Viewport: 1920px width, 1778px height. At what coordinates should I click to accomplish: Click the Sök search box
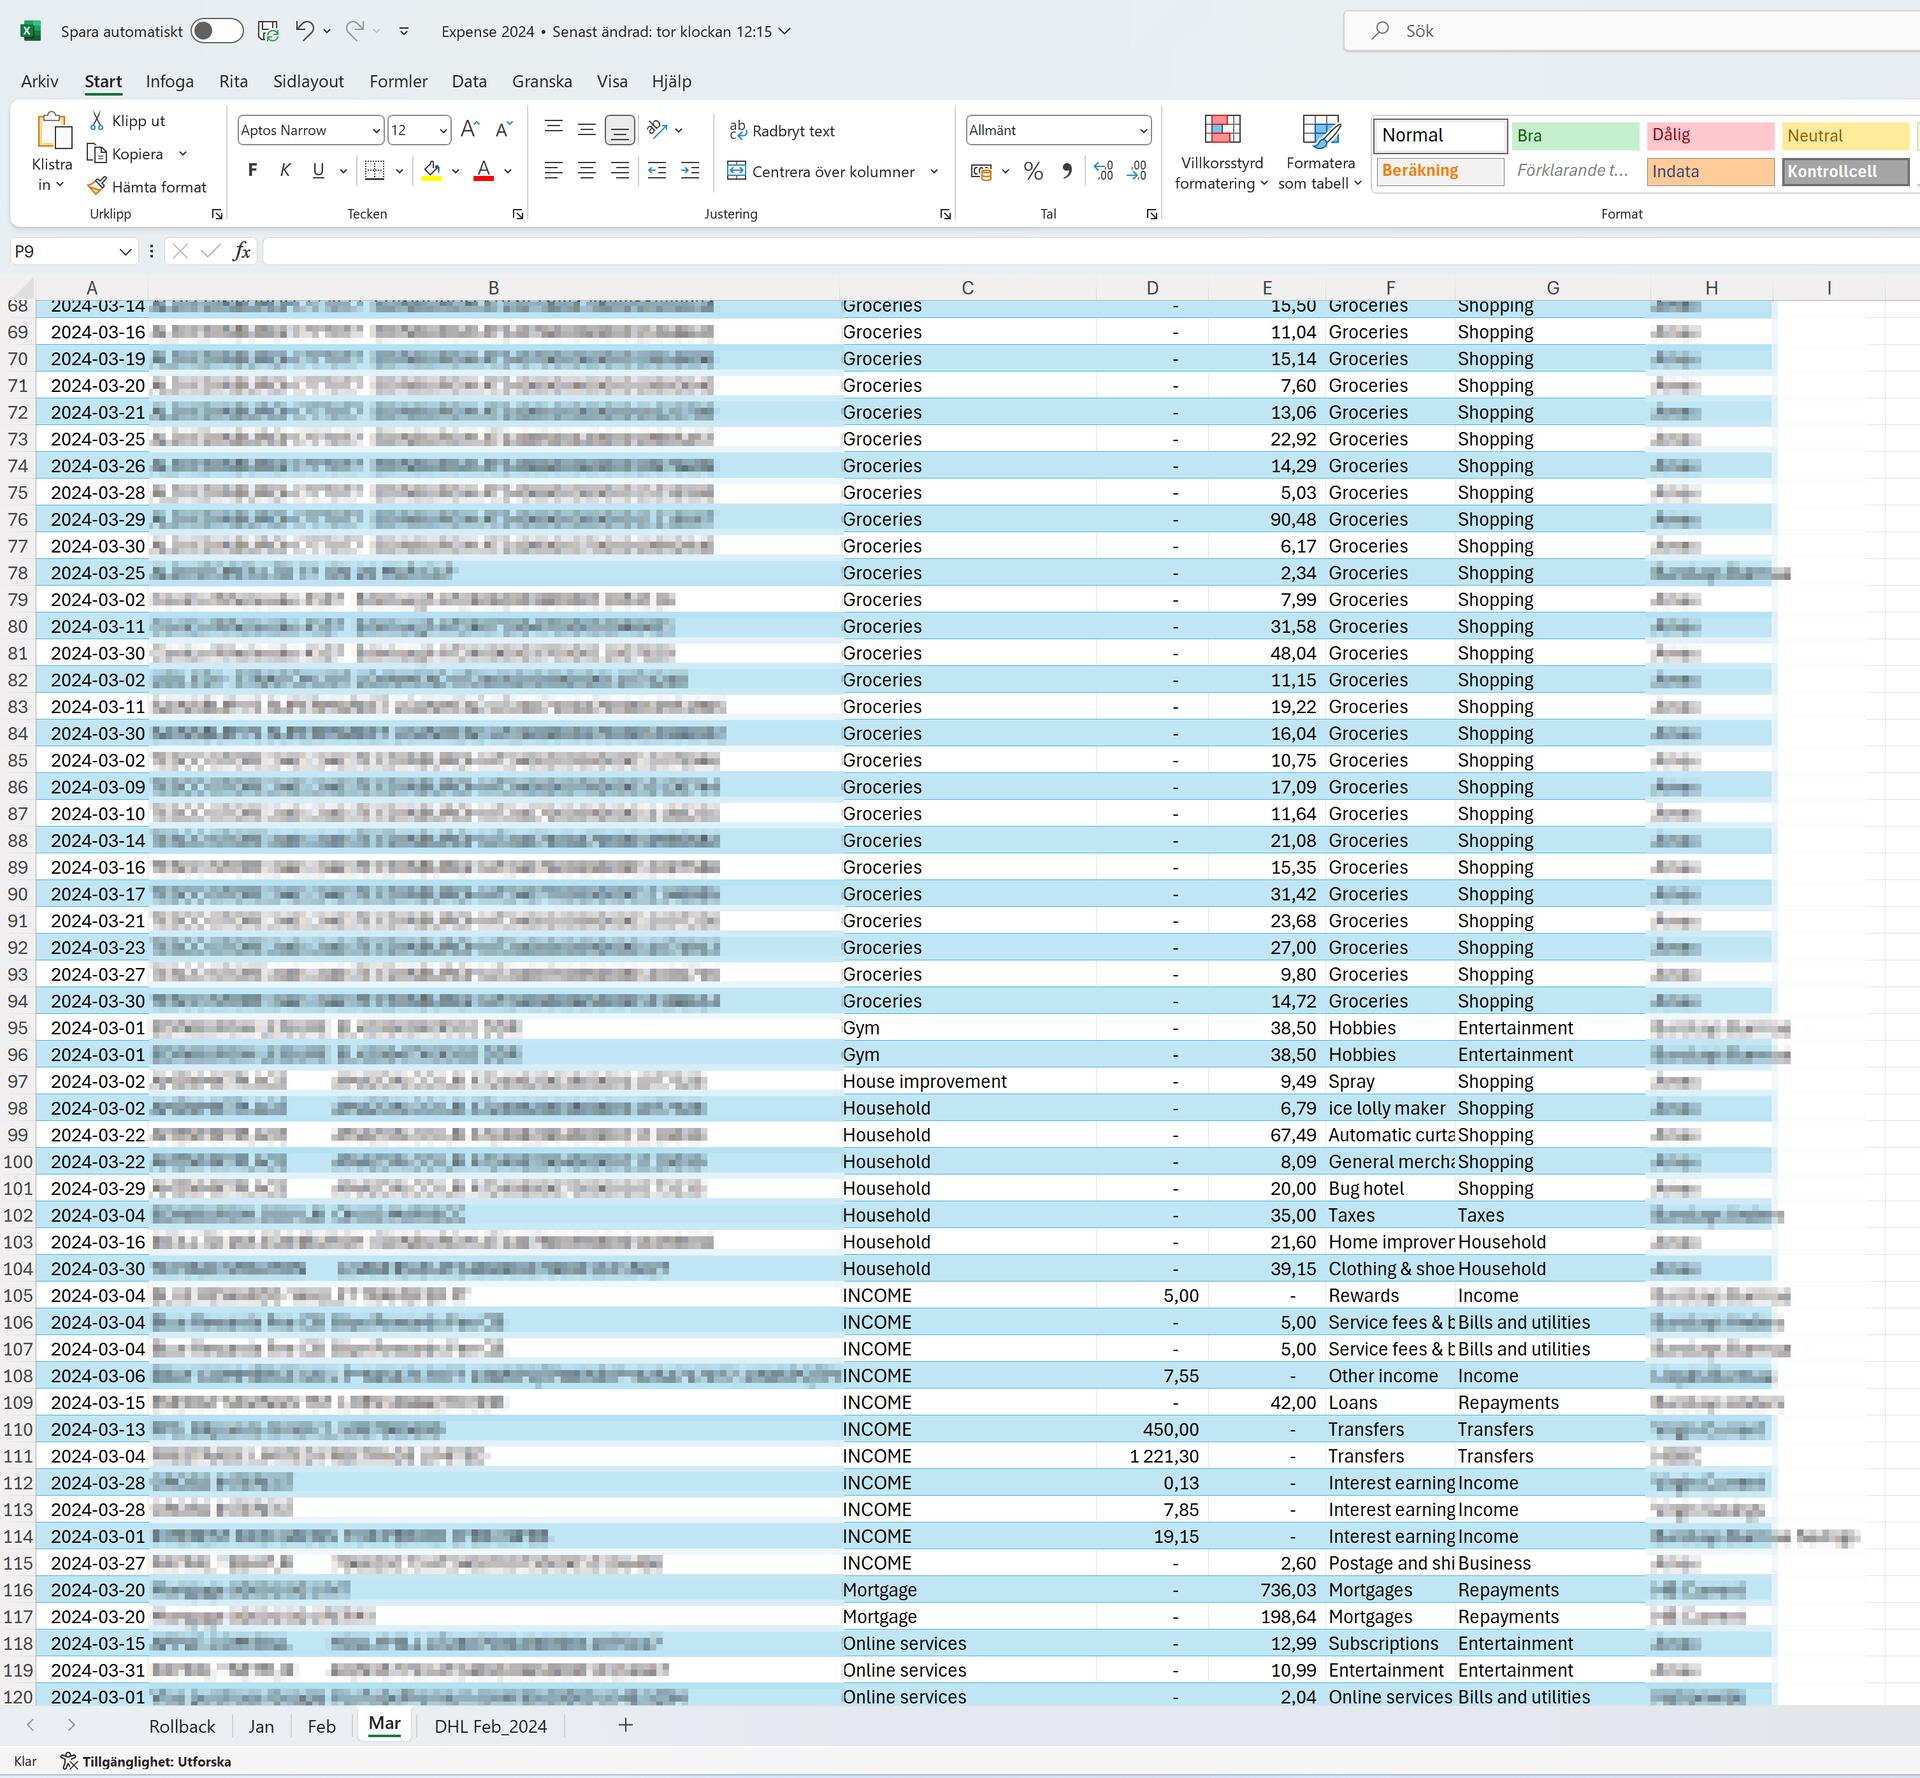1632,31
